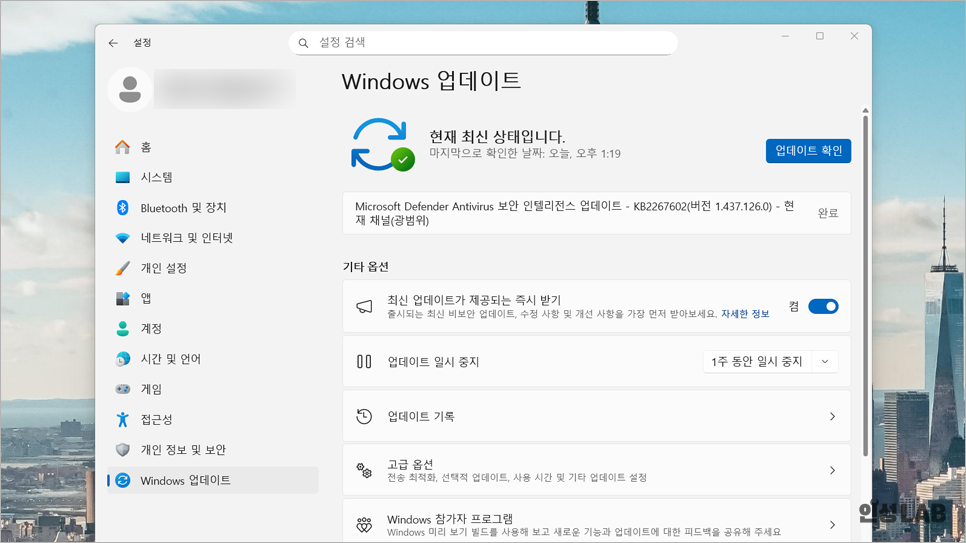Image resolution: width=966 pixels, height=543 pixels.
Task: Click the Windows 참가자 프로그램 hearts icon
Action: coord(364,525)
